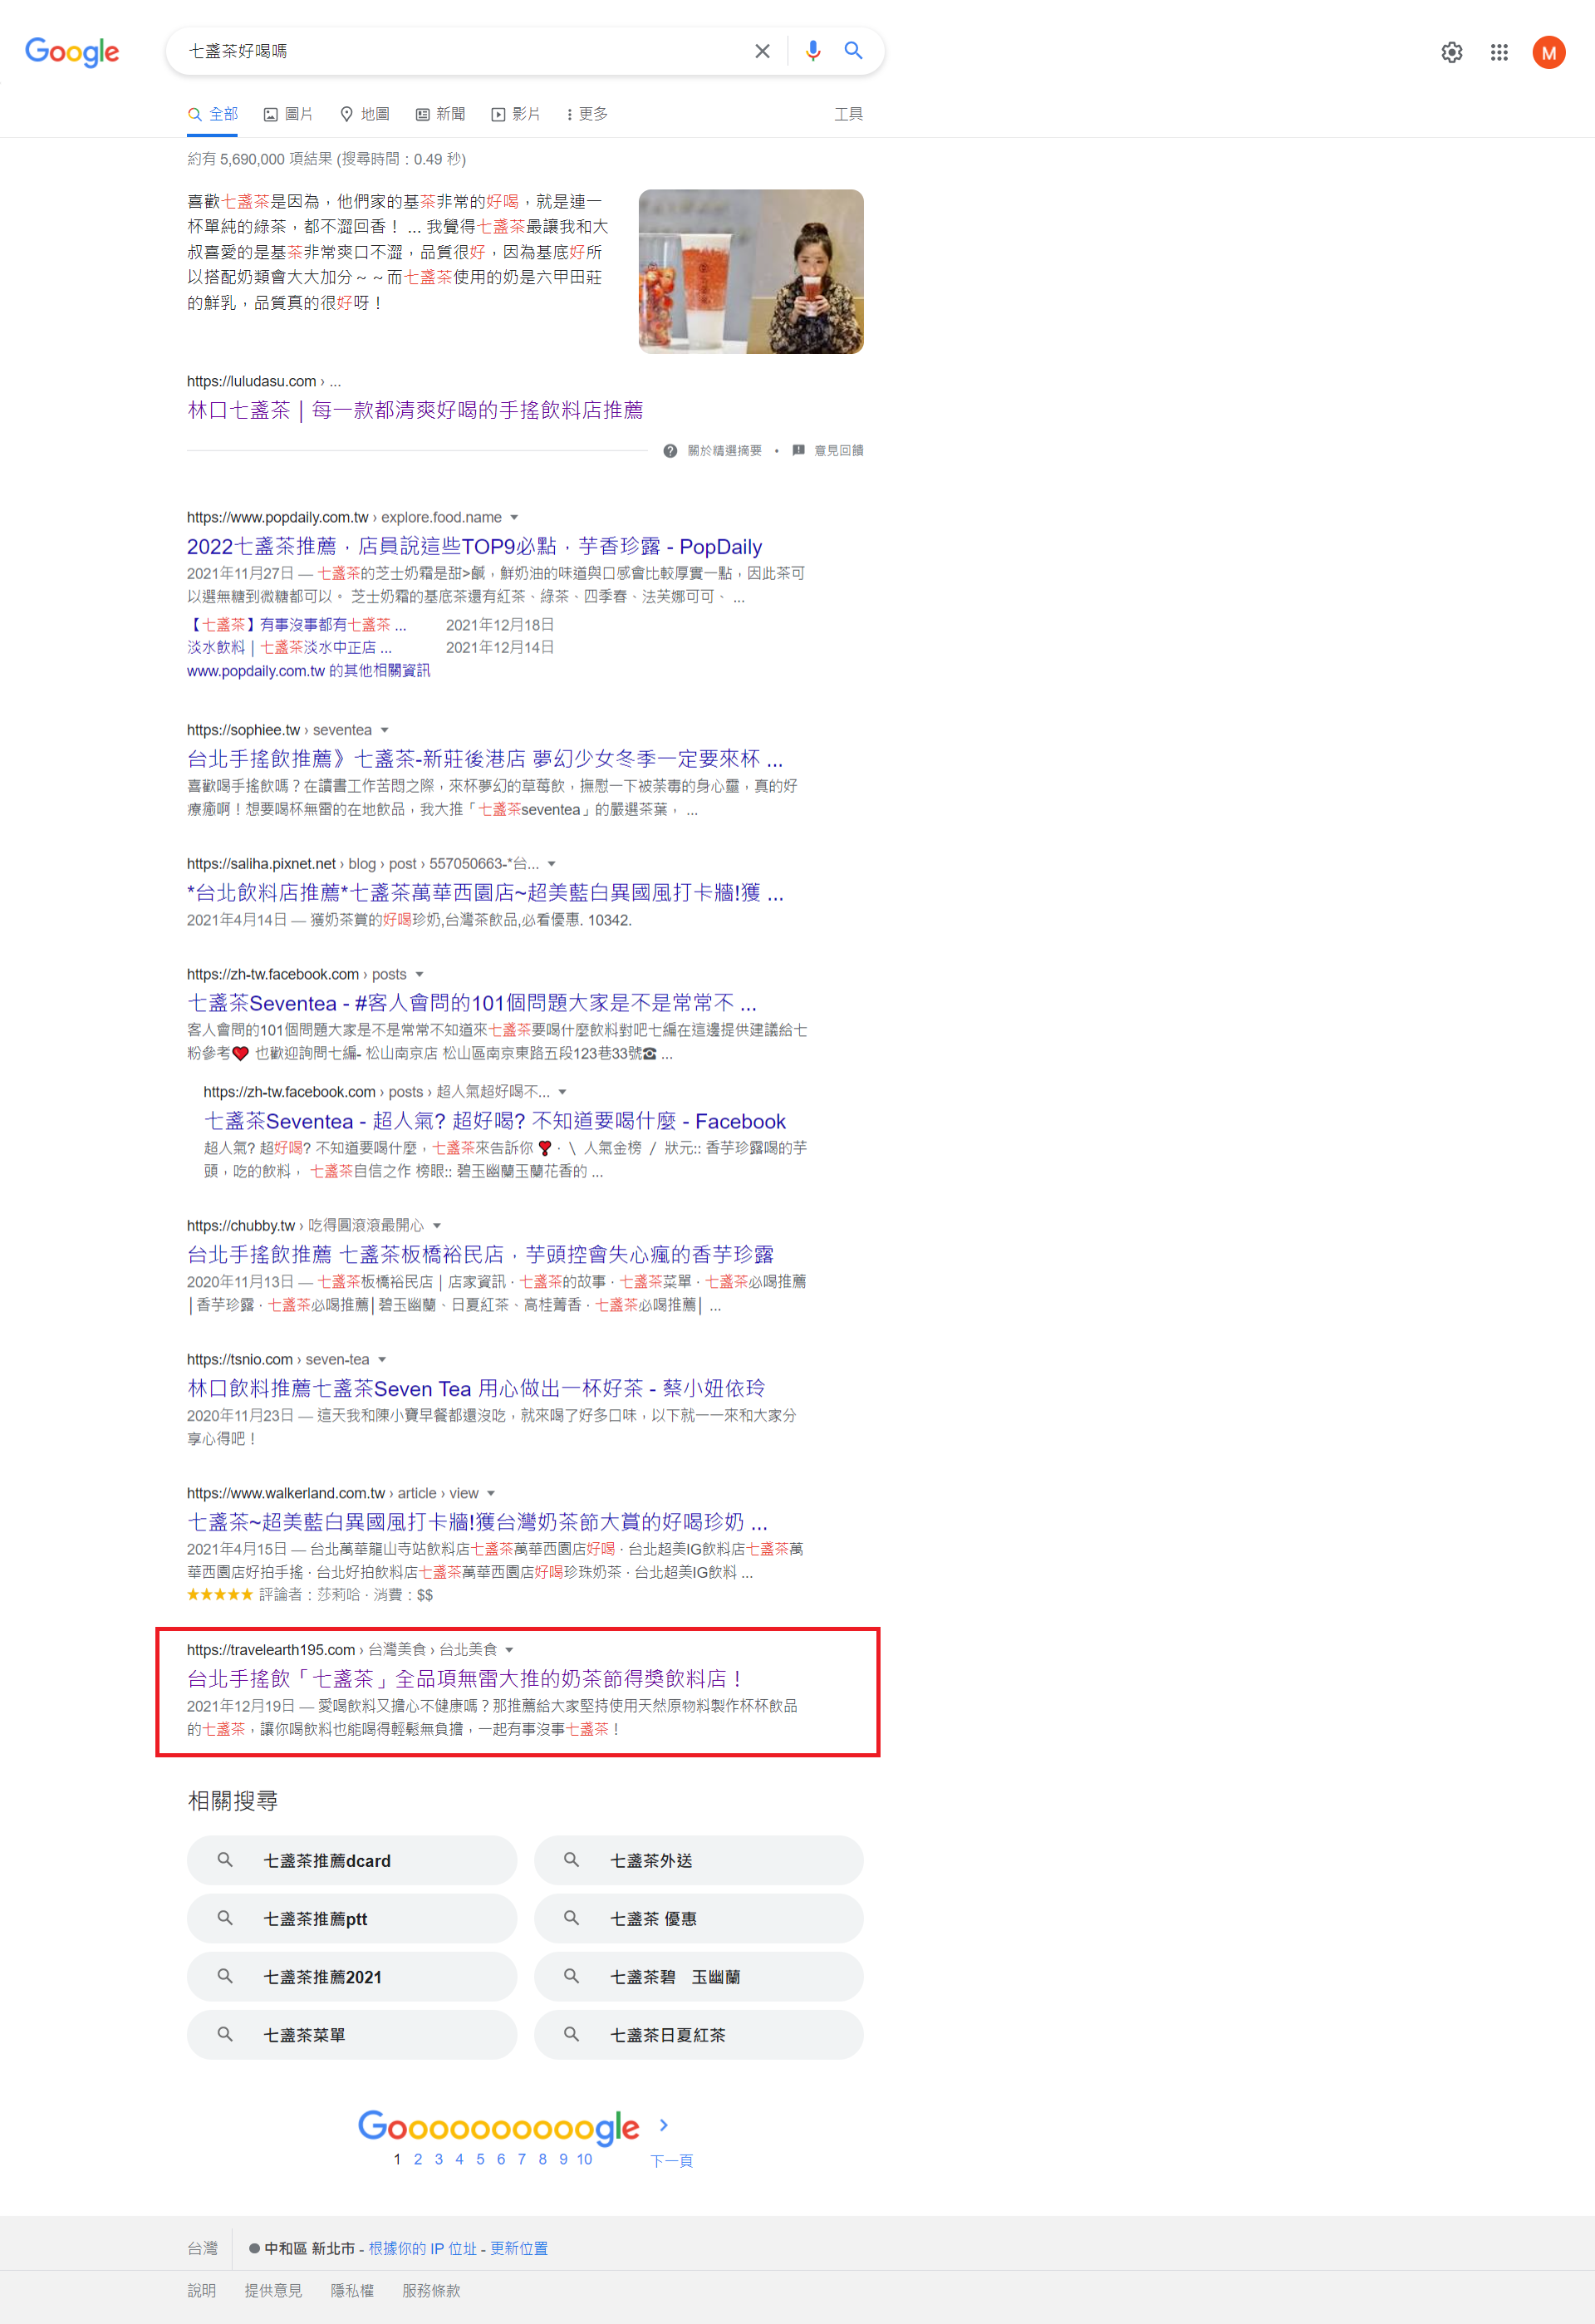This screenshot has width=1595, height=2324.
Task: Open the saliha pixnet 七盞茶萬華西園店 result
Action: (x=485, y=893)
